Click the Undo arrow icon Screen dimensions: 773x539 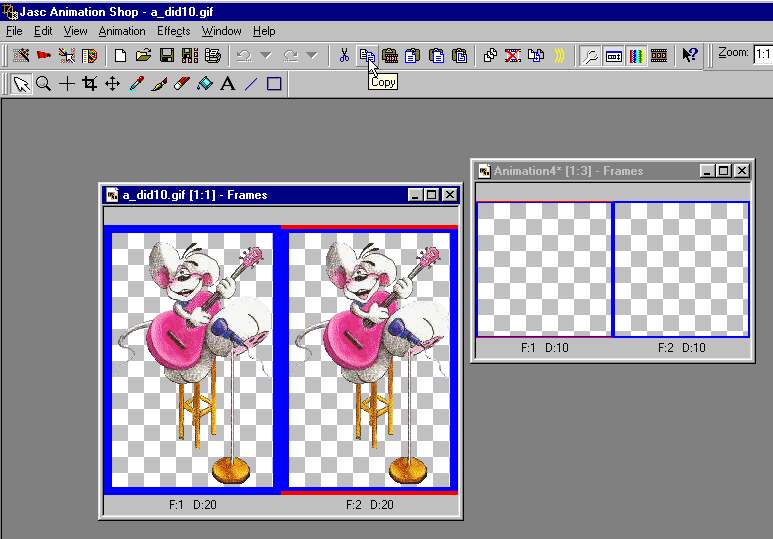click(x=244, y=55)
